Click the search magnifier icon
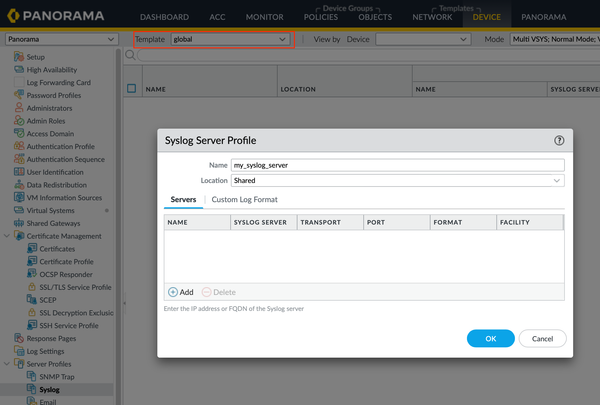600x405 pixels. tap(131, 55)
